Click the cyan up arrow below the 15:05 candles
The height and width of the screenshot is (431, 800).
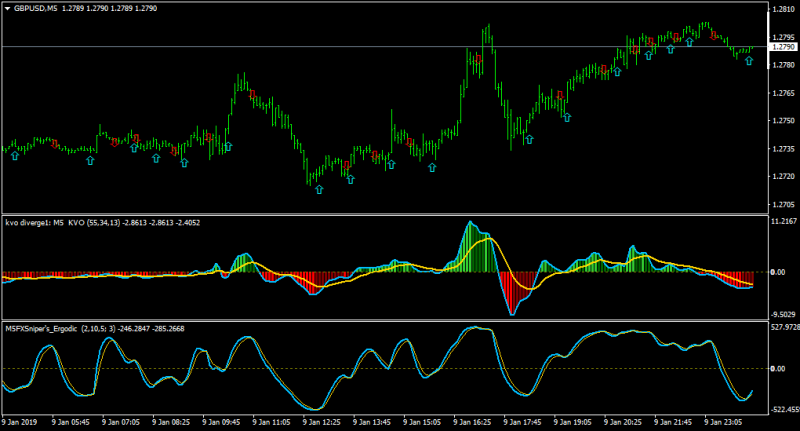[x=432, y=167]
